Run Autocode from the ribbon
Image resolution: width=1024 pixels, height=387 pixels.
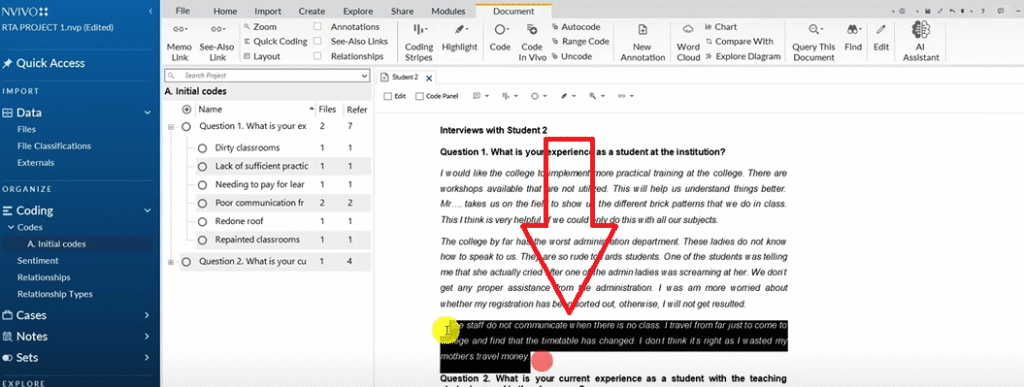(x=575, y=27)
